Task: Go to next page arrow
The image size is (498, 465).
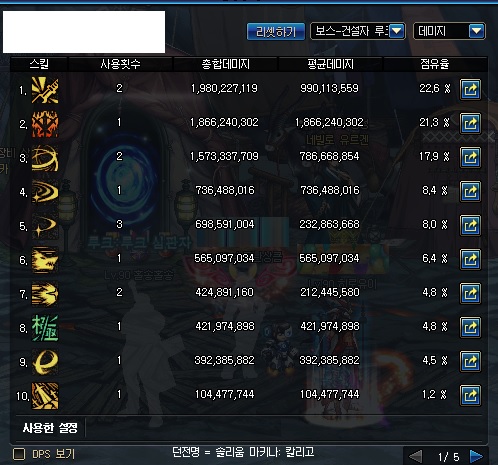Action: point(476,456)
